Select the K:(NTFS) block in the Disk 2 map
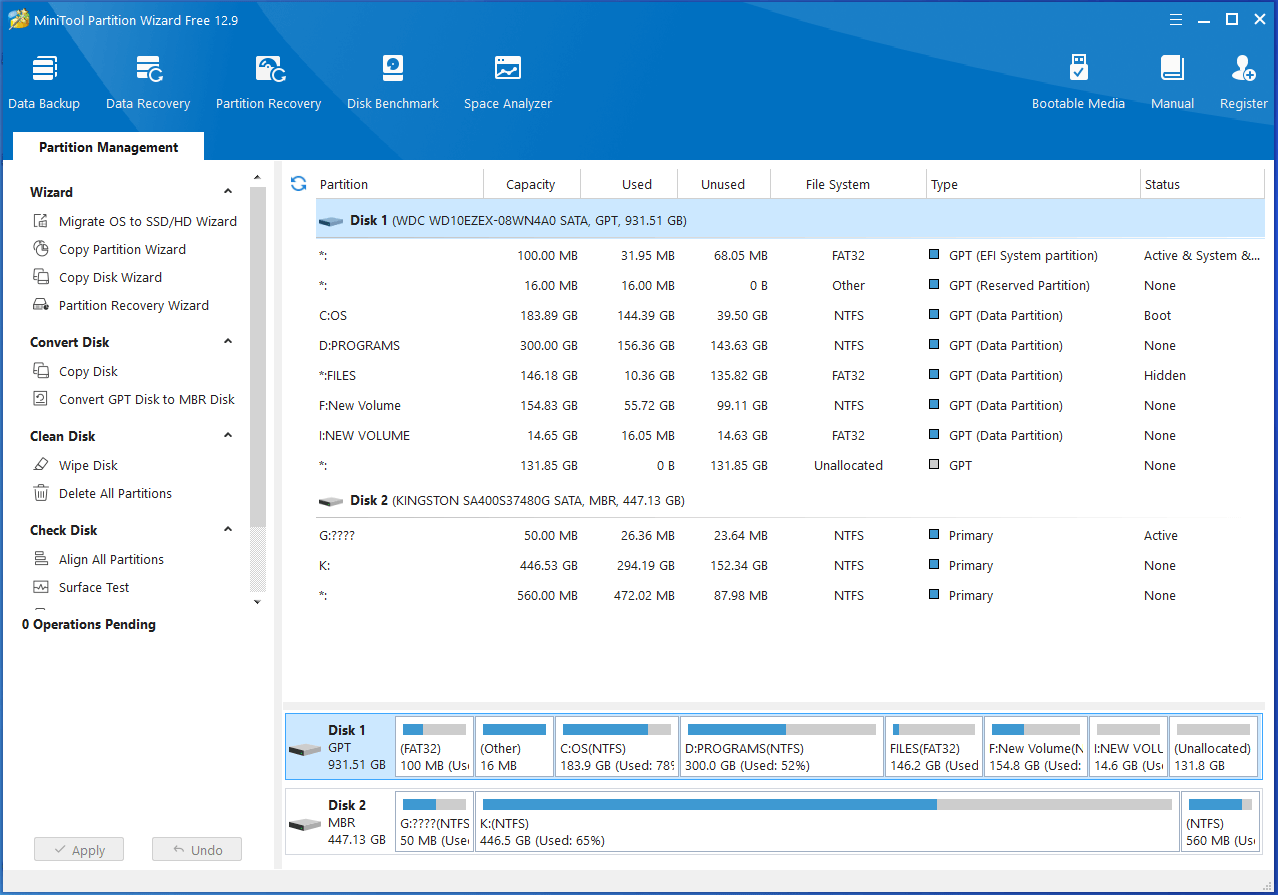 coord(826,823)
